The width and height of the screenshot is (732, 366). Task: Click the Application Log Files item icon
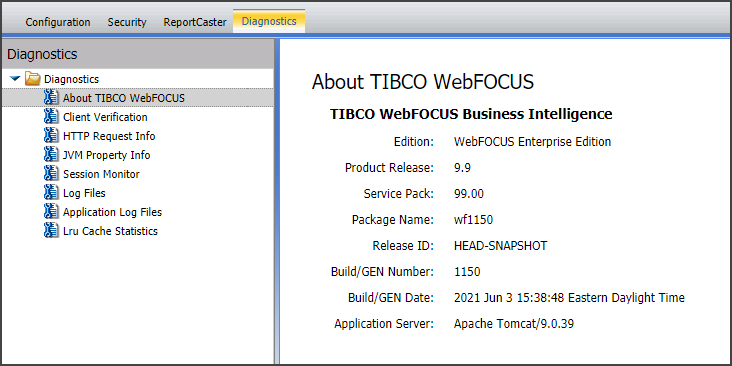[51, 212]
